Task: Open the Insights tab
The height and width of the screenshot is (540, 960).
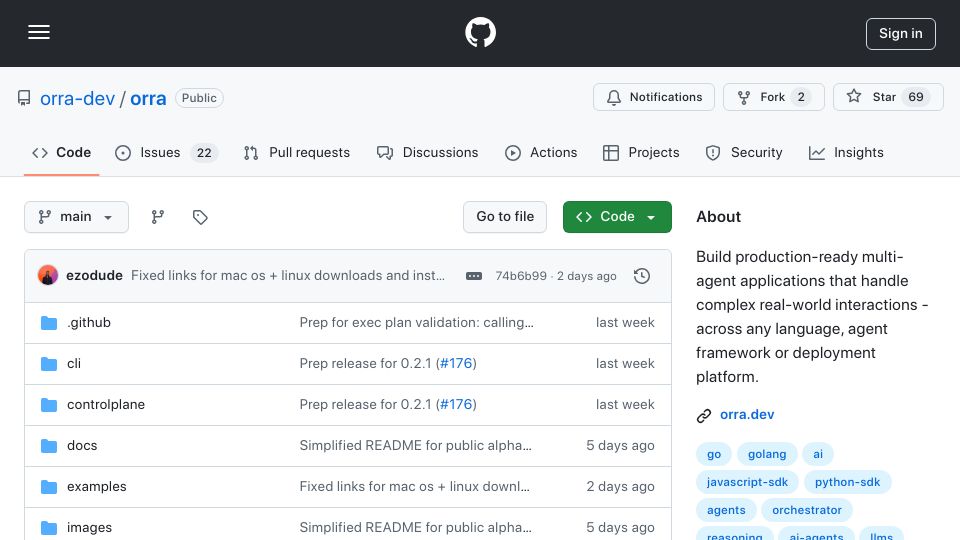Action: pos(846,152)
